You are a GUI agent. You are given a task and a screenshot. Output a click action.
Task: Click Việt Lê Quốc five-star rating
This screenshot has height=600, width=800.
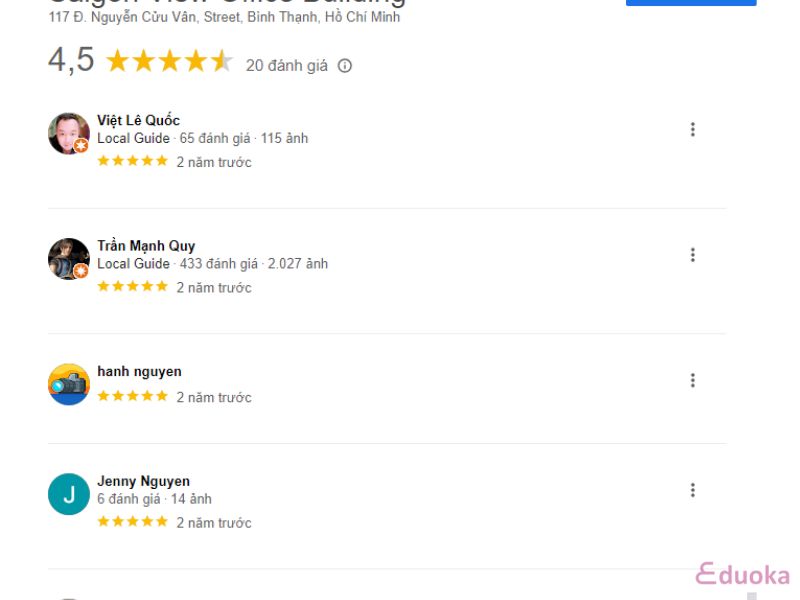coord(133,161)
